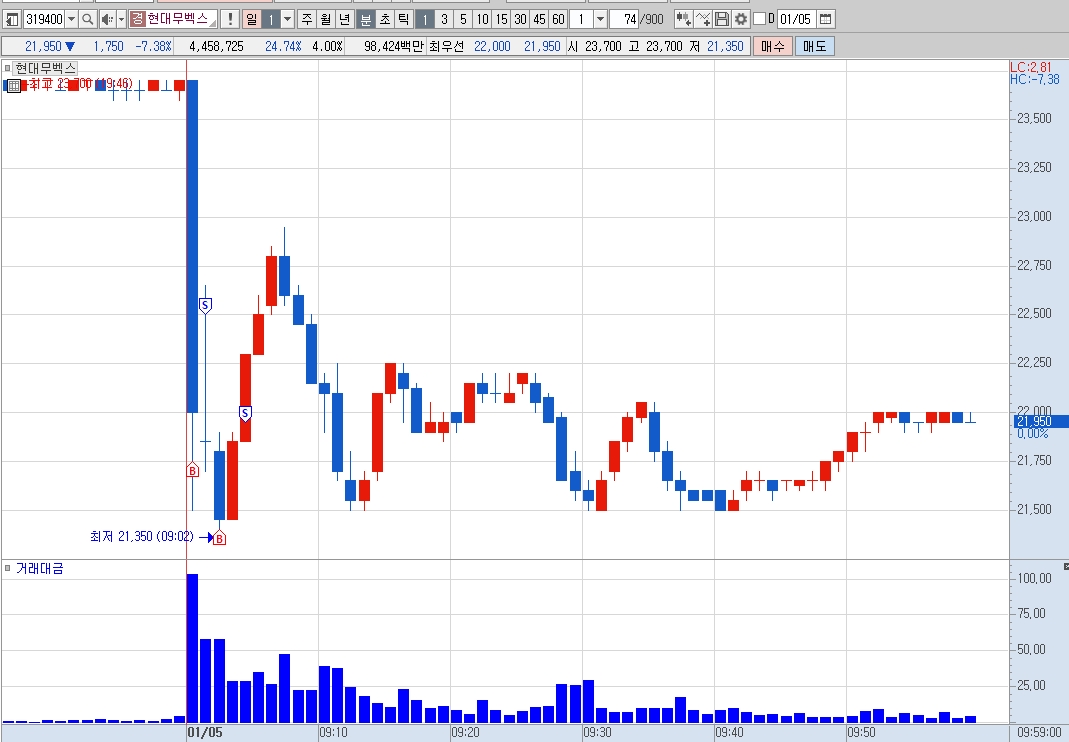Click the small square beside 거래대금 label
1069x742 pixels.
[x=7, y=568]
